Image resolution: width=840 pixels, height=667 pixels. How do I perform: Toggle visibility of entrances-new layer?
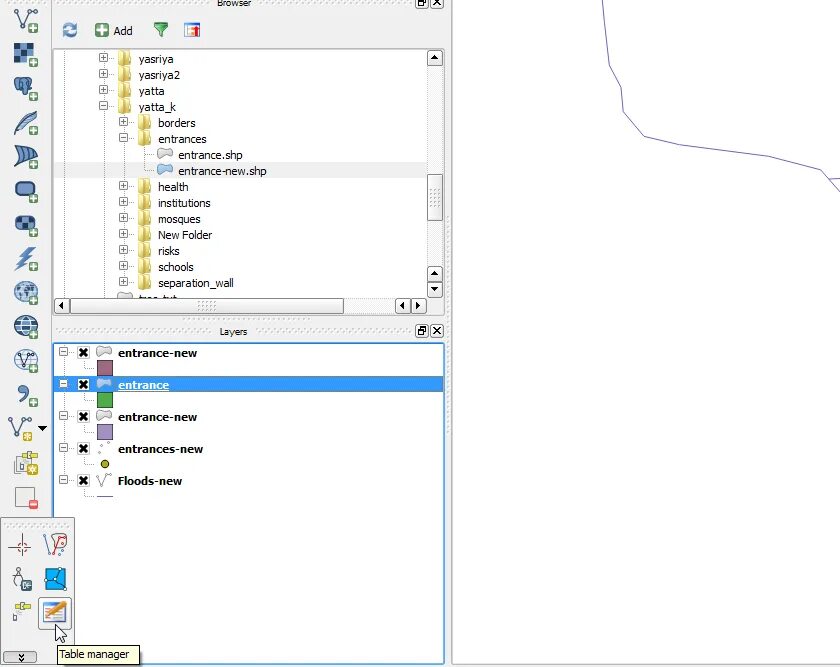click(83, 448)
